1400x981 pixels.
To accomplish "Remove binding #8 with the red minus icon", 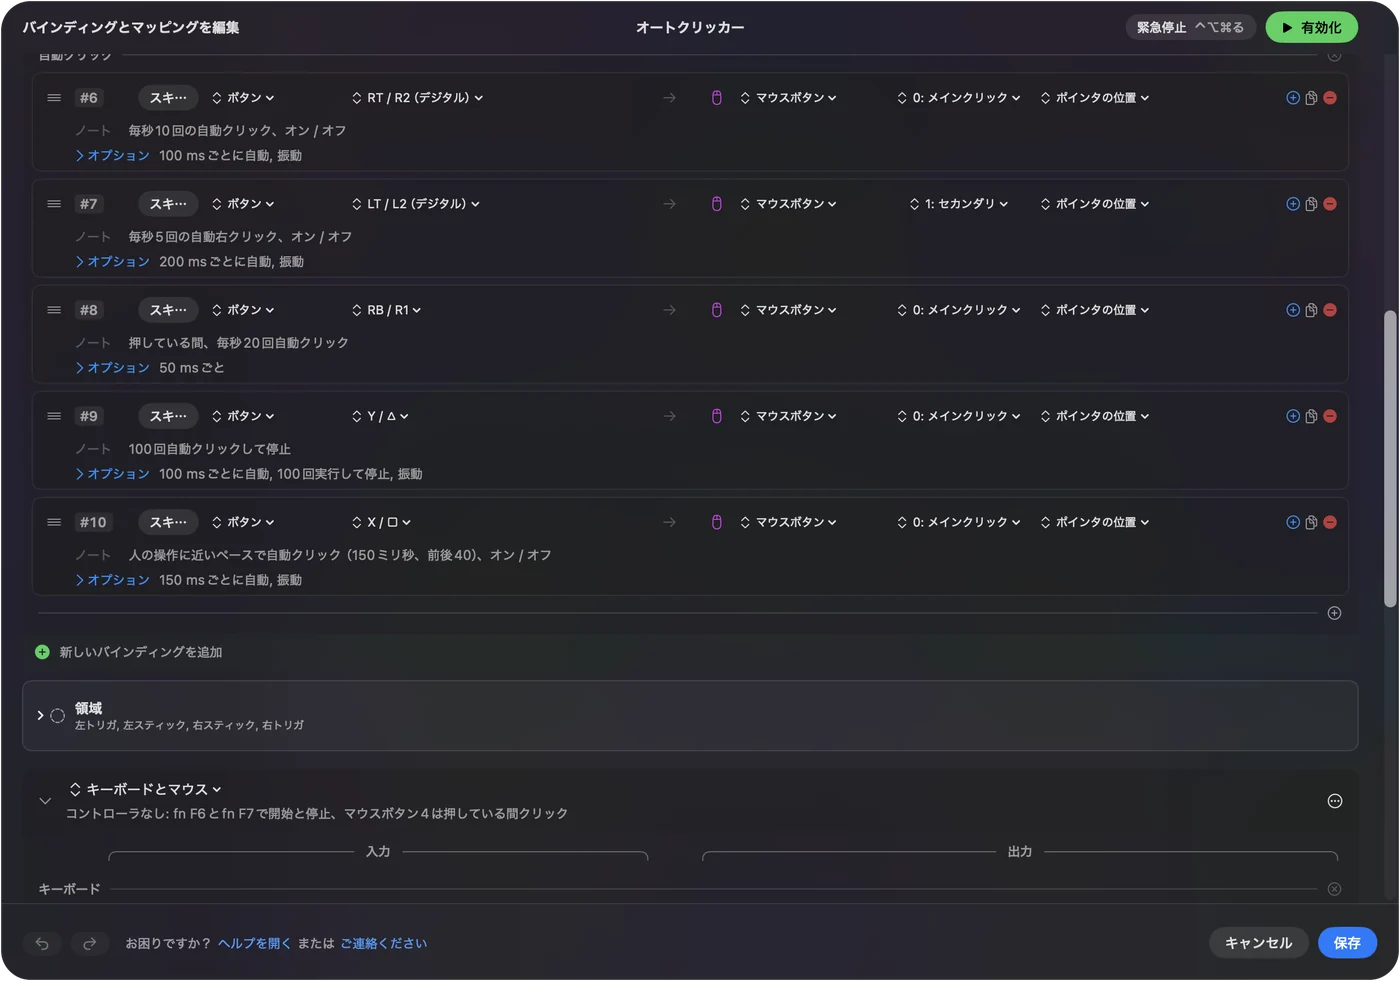I will click(1330, 310).
